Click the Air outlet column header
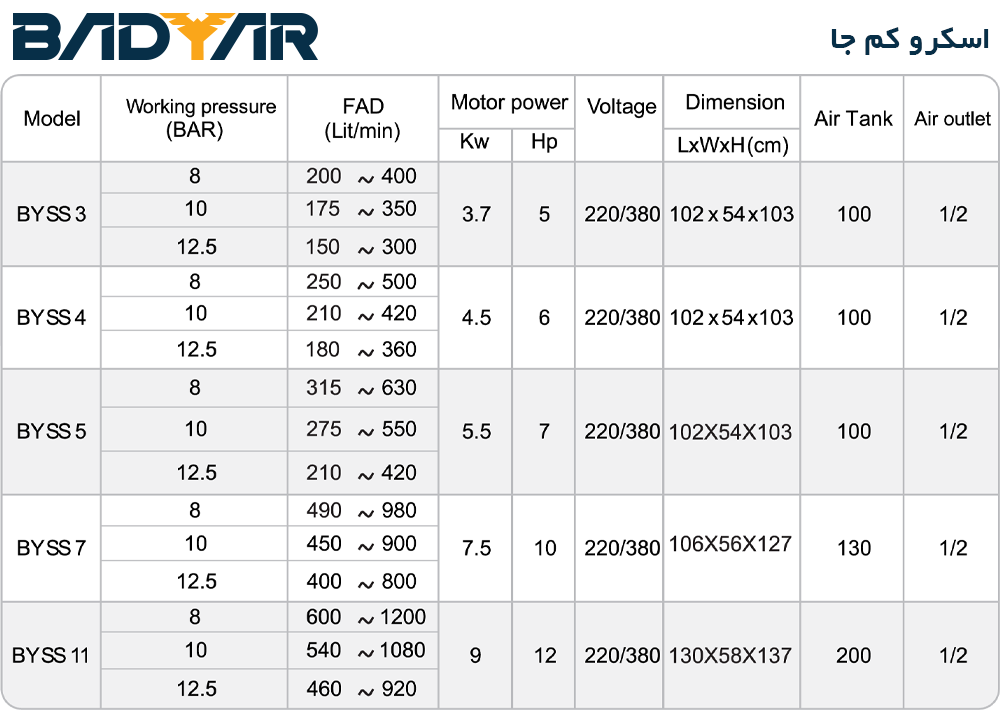1000x710 pixels. 952,119
